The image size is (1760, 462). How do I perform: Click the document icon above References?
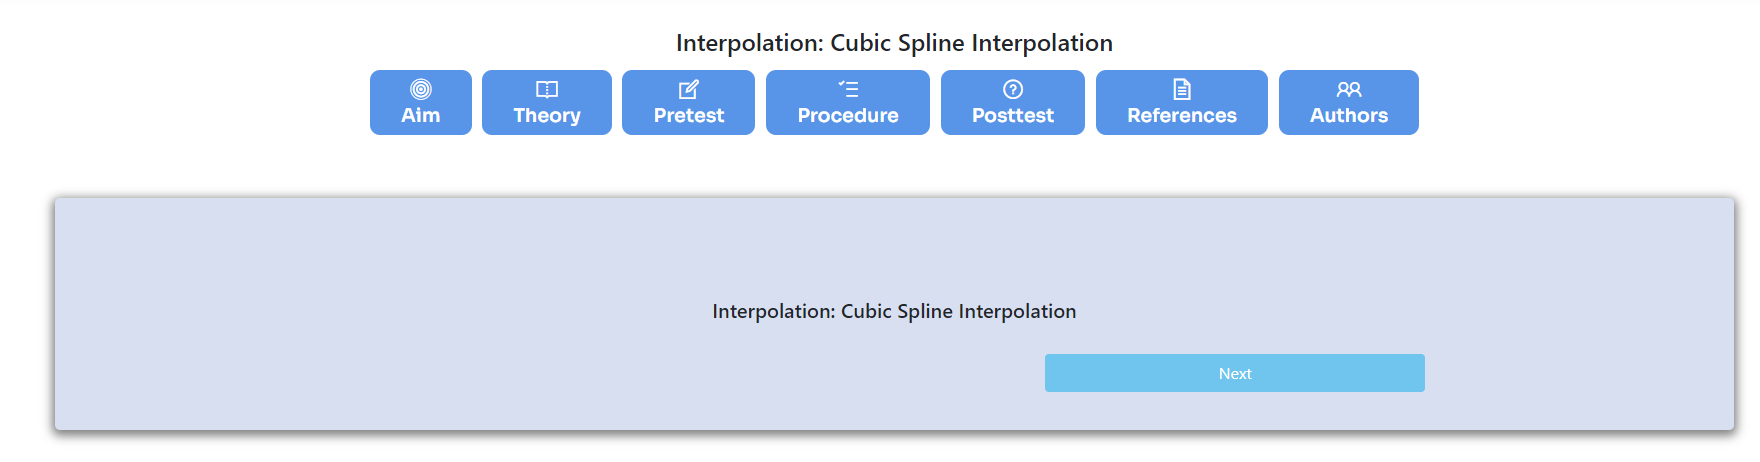pyautogui.click(x=1182, y=89)
